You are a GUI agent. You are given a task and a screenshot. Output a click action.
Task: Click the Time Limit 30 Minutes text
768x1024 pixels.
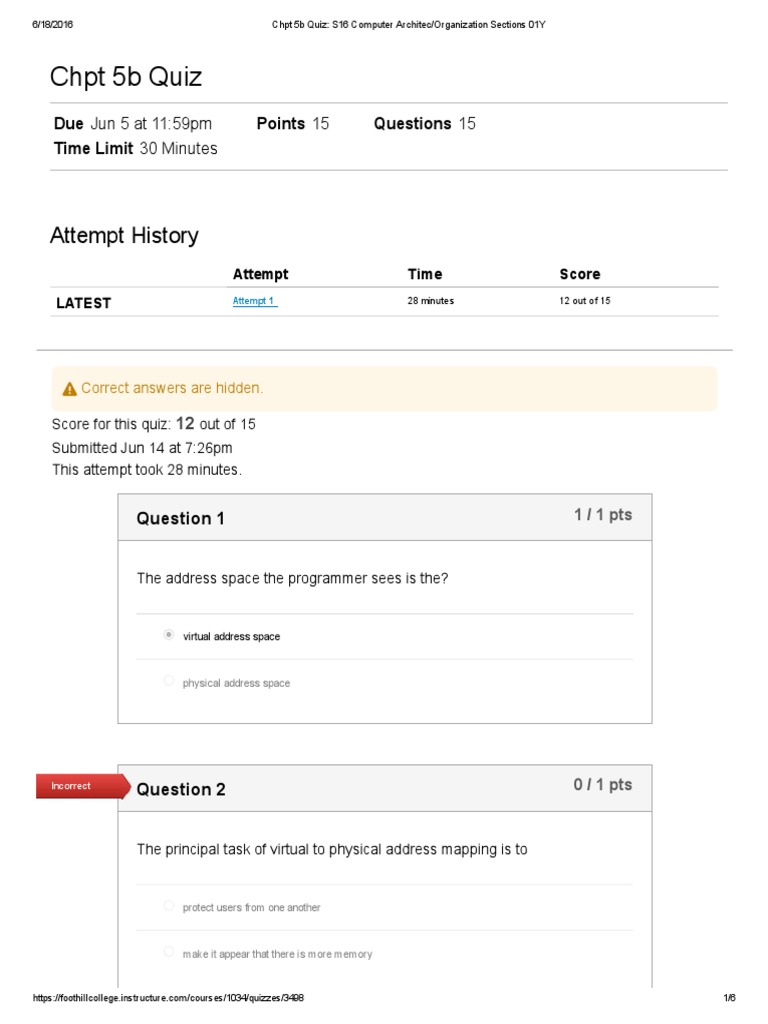[x=135, y=148]
